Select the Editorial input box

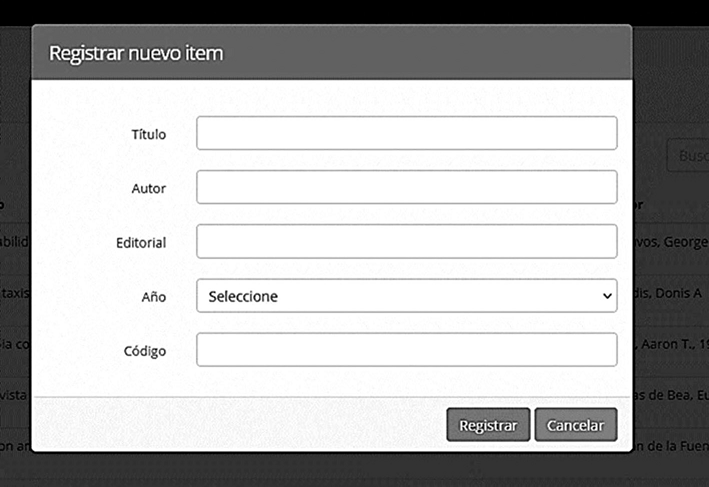(x=406, y=241)
